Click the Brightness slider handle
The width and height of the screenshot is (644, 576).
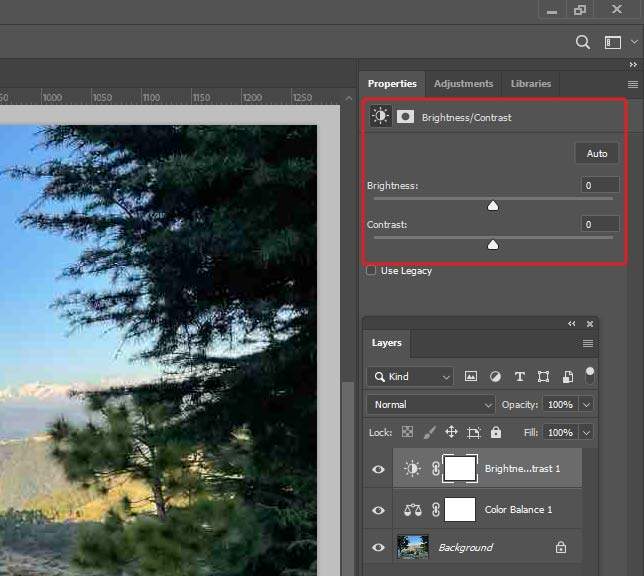pos(493,206)
